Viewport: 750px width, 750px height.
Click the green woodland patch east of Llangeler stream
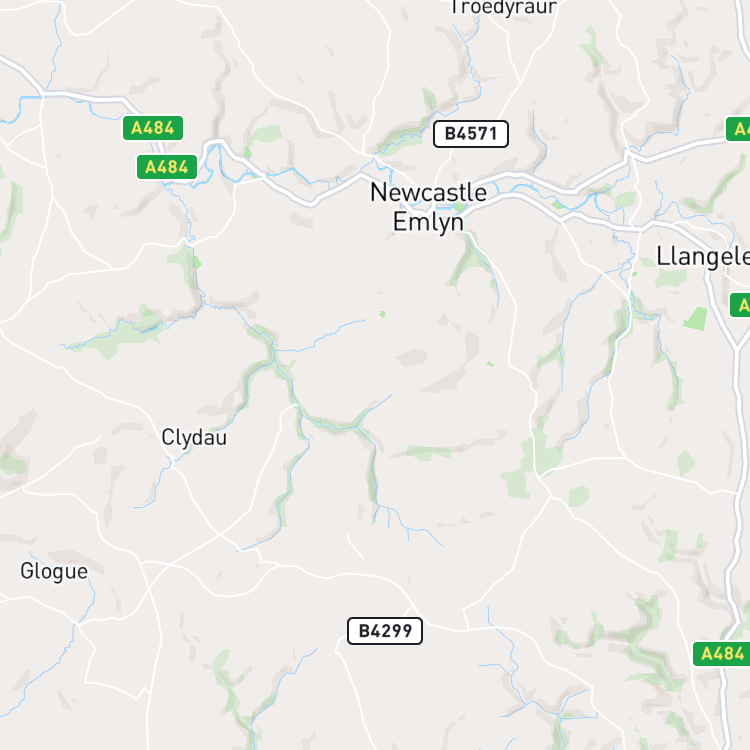(696, 319)
